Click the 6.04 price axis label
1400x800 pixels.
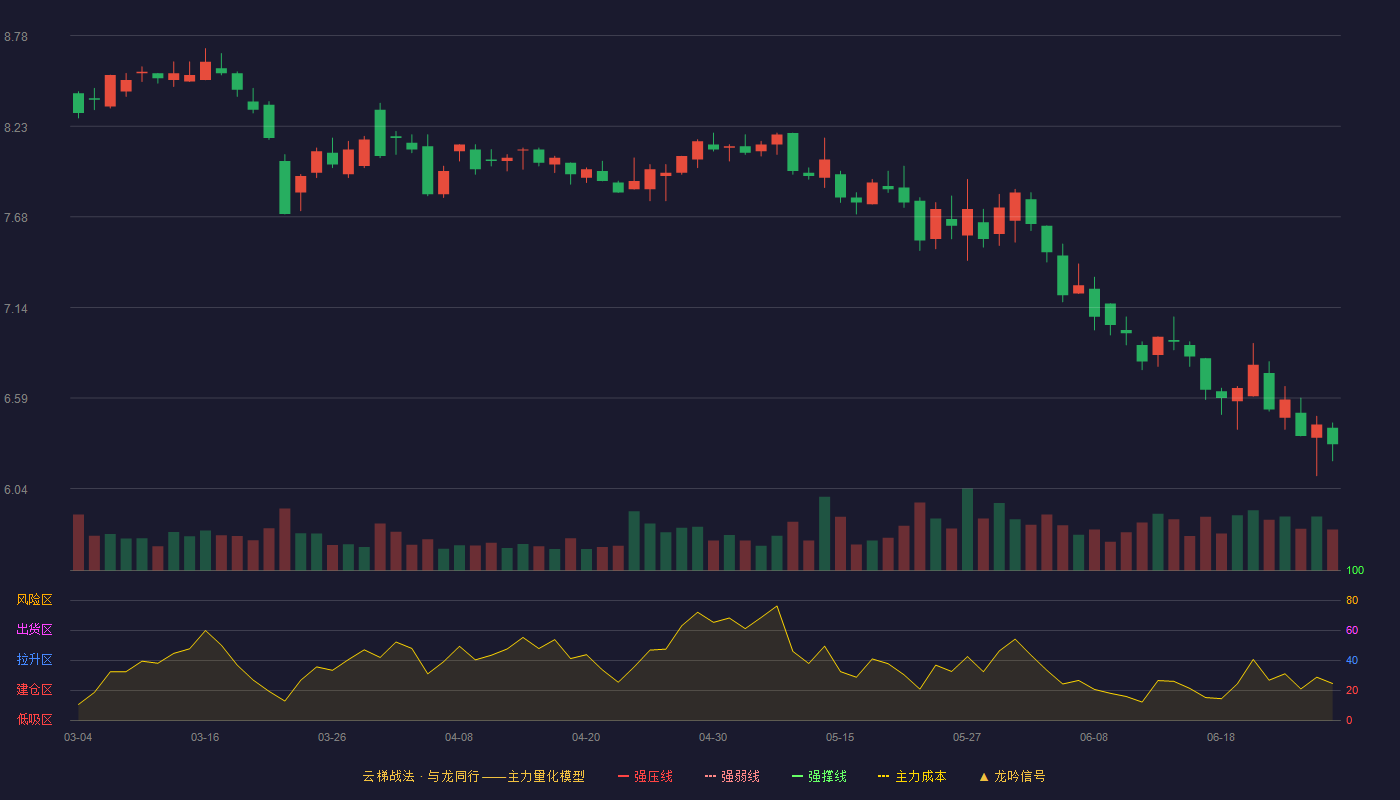(16, 490)
